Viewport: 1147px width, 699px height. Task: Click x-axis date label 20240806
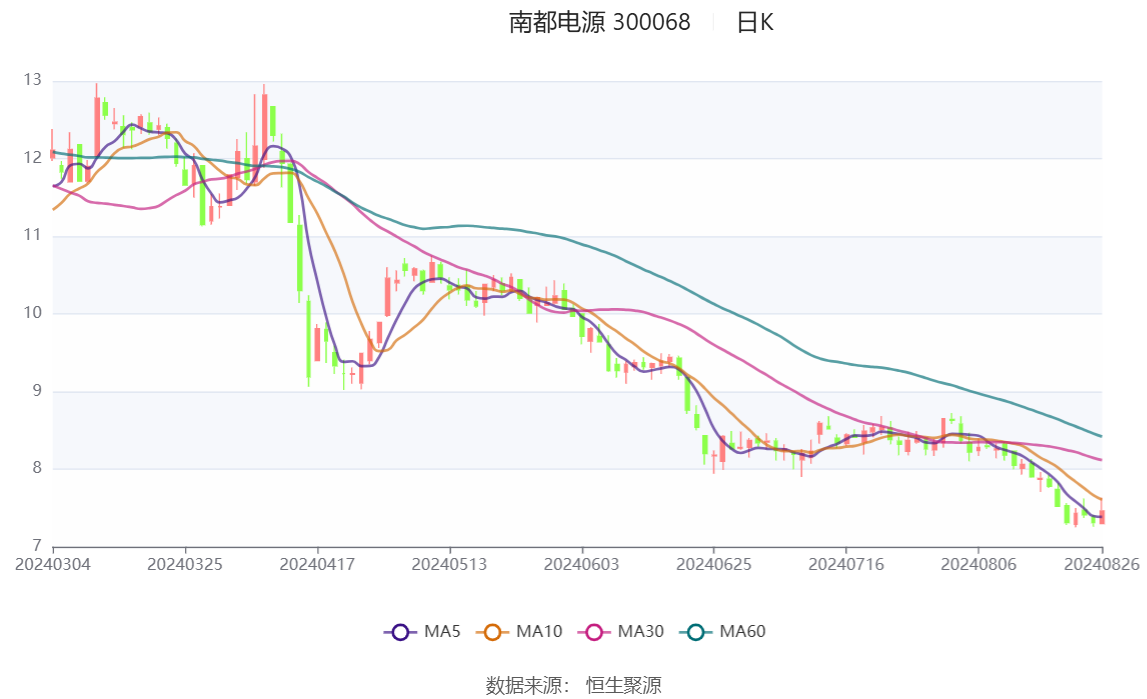[x=979, y=564]
